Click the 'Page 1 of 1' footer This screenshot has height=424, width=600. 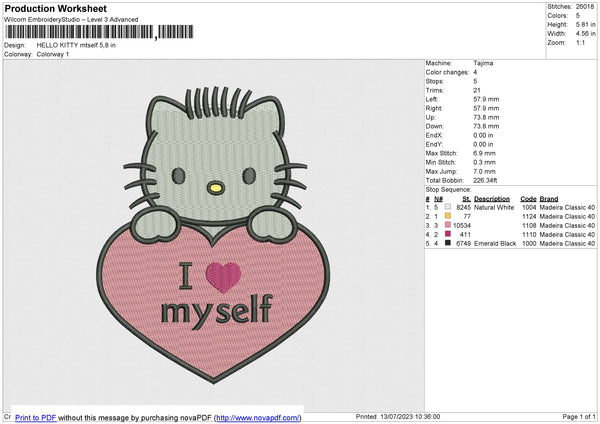point(579,416)
